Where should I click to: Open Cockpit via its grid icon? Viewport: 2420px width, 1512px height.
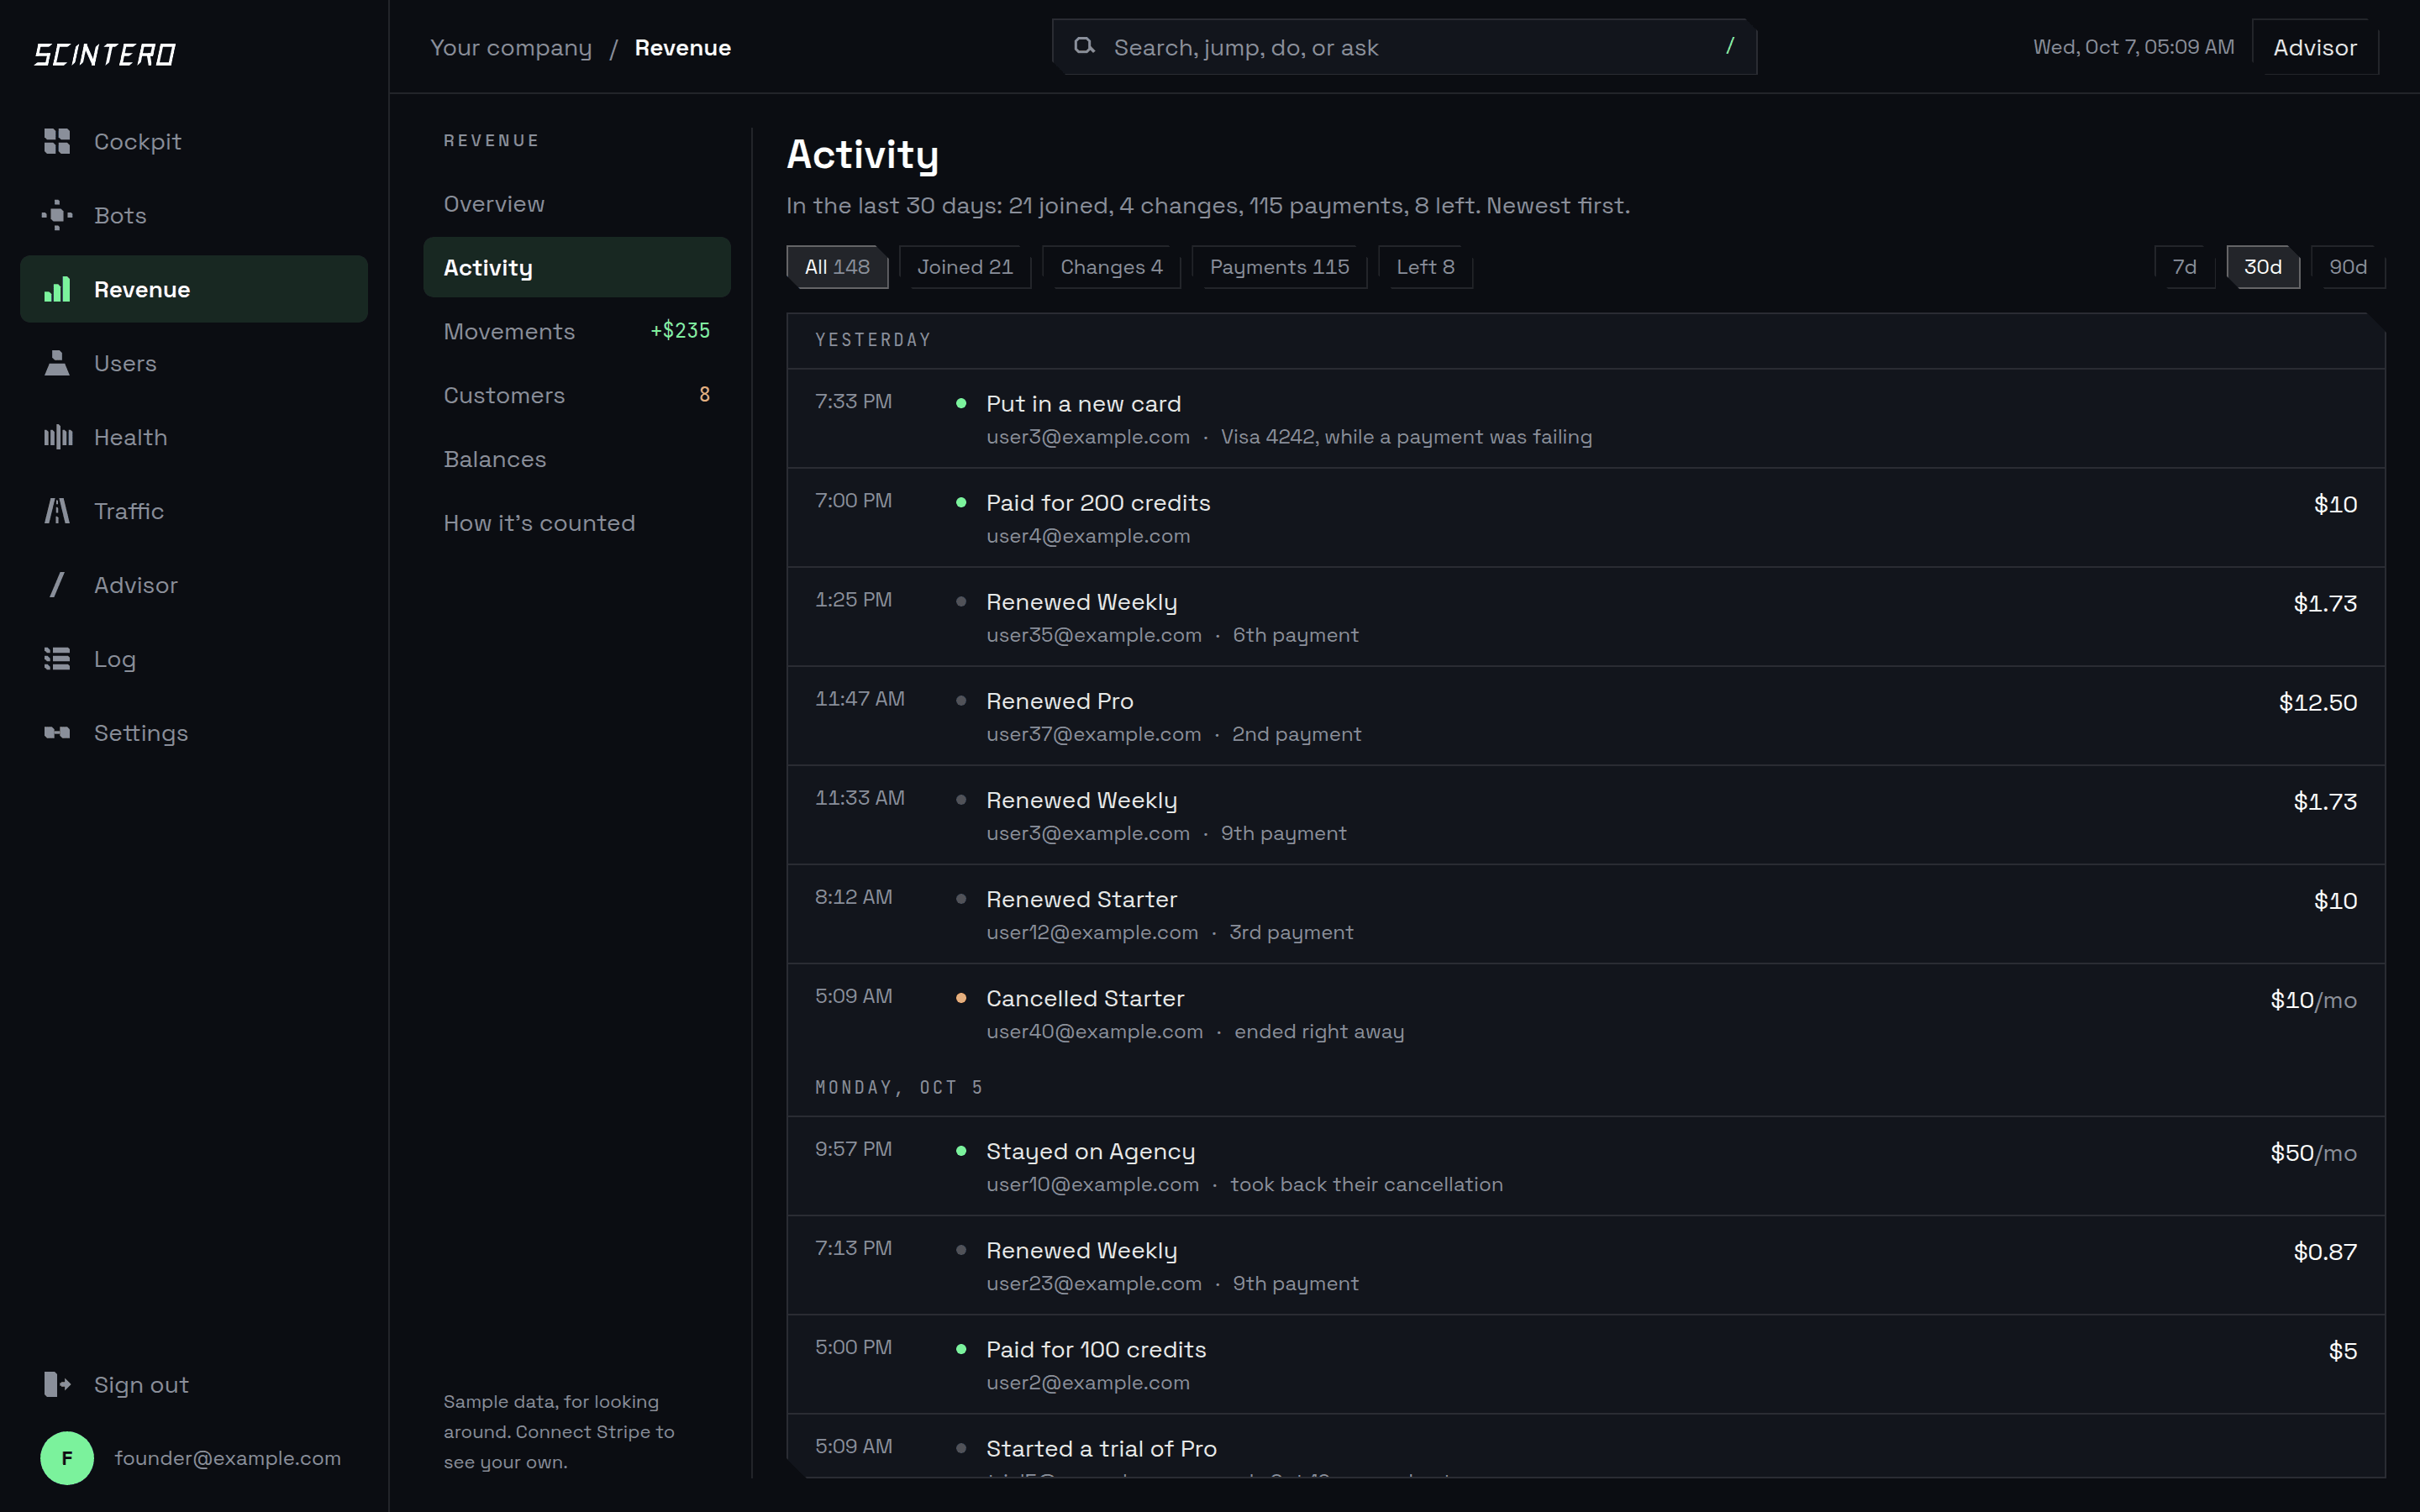(57, 141)
